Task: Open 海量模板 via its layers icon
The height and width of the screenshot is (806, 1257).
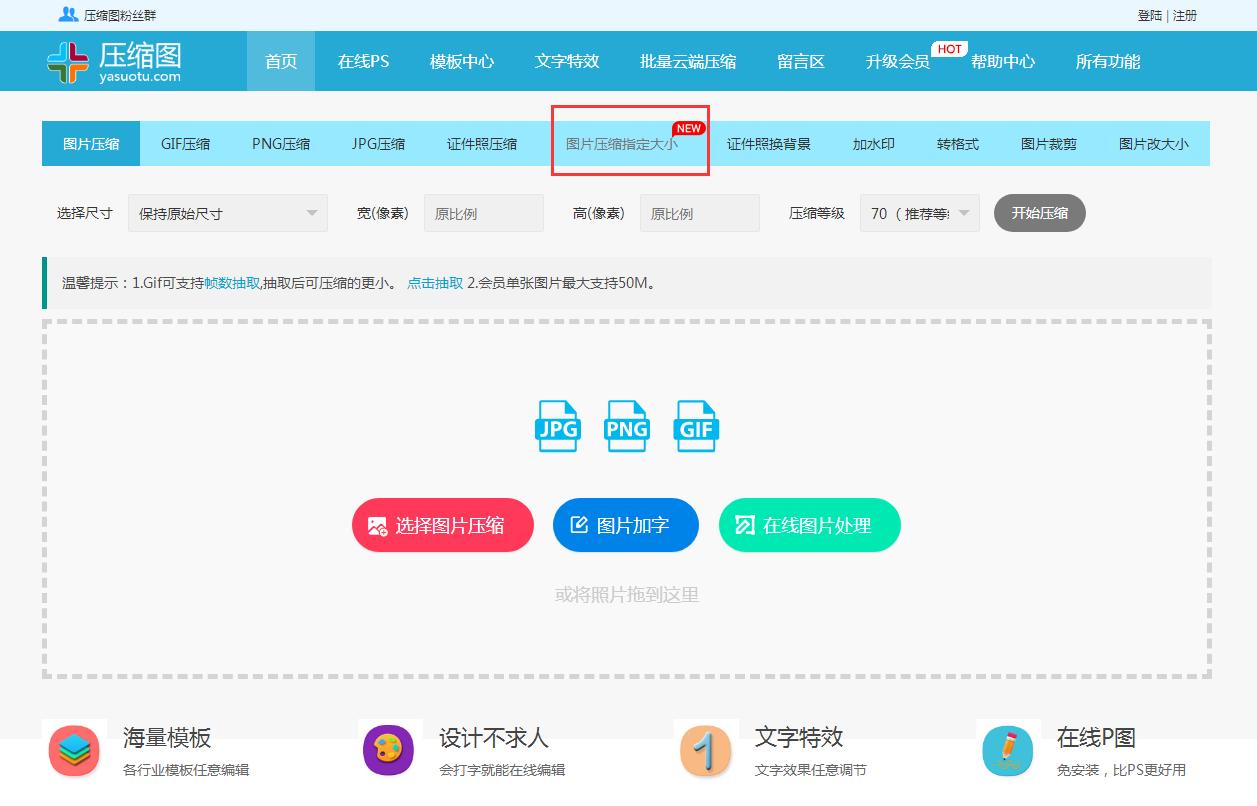Action: pyautogui.click(x=74, y=750)
